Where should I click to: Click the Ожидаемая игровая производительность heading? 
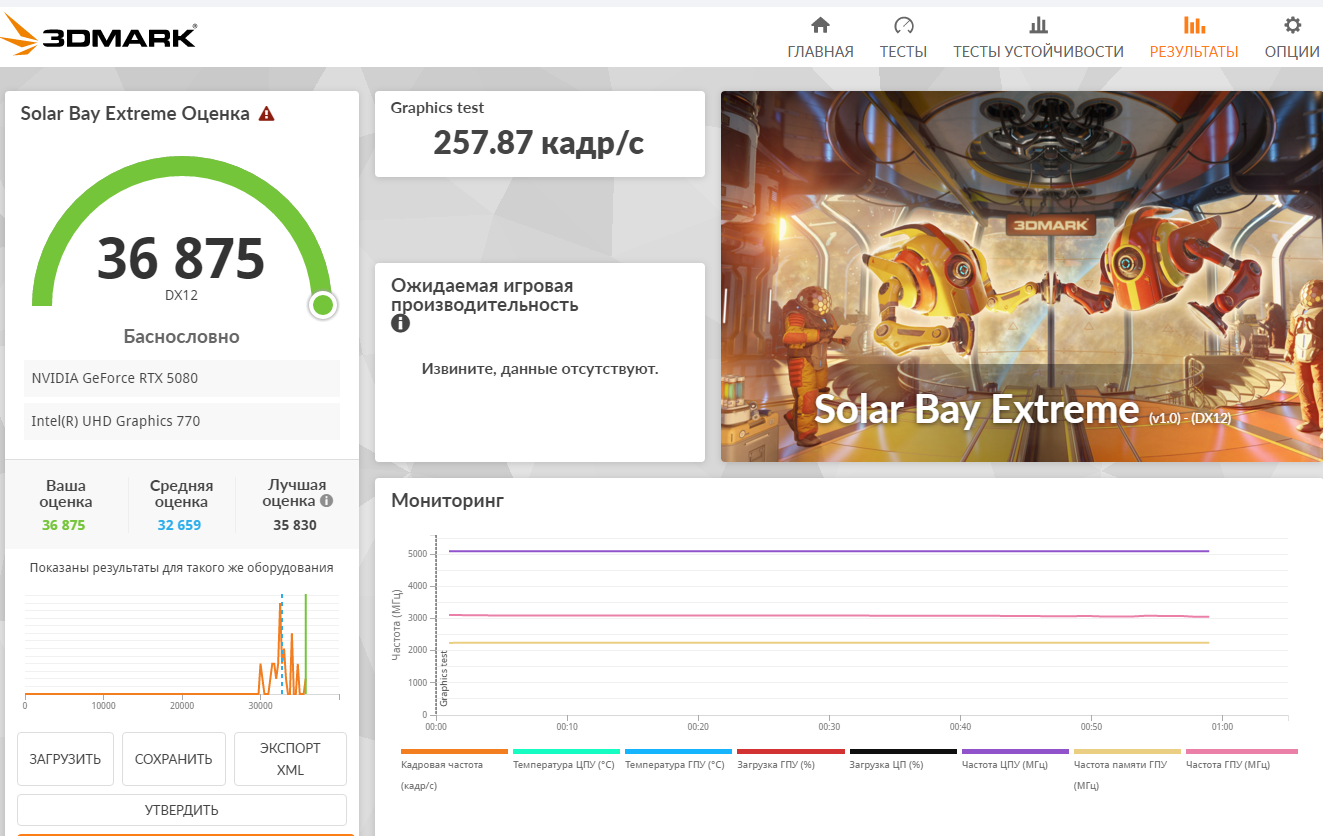(485, 295)
